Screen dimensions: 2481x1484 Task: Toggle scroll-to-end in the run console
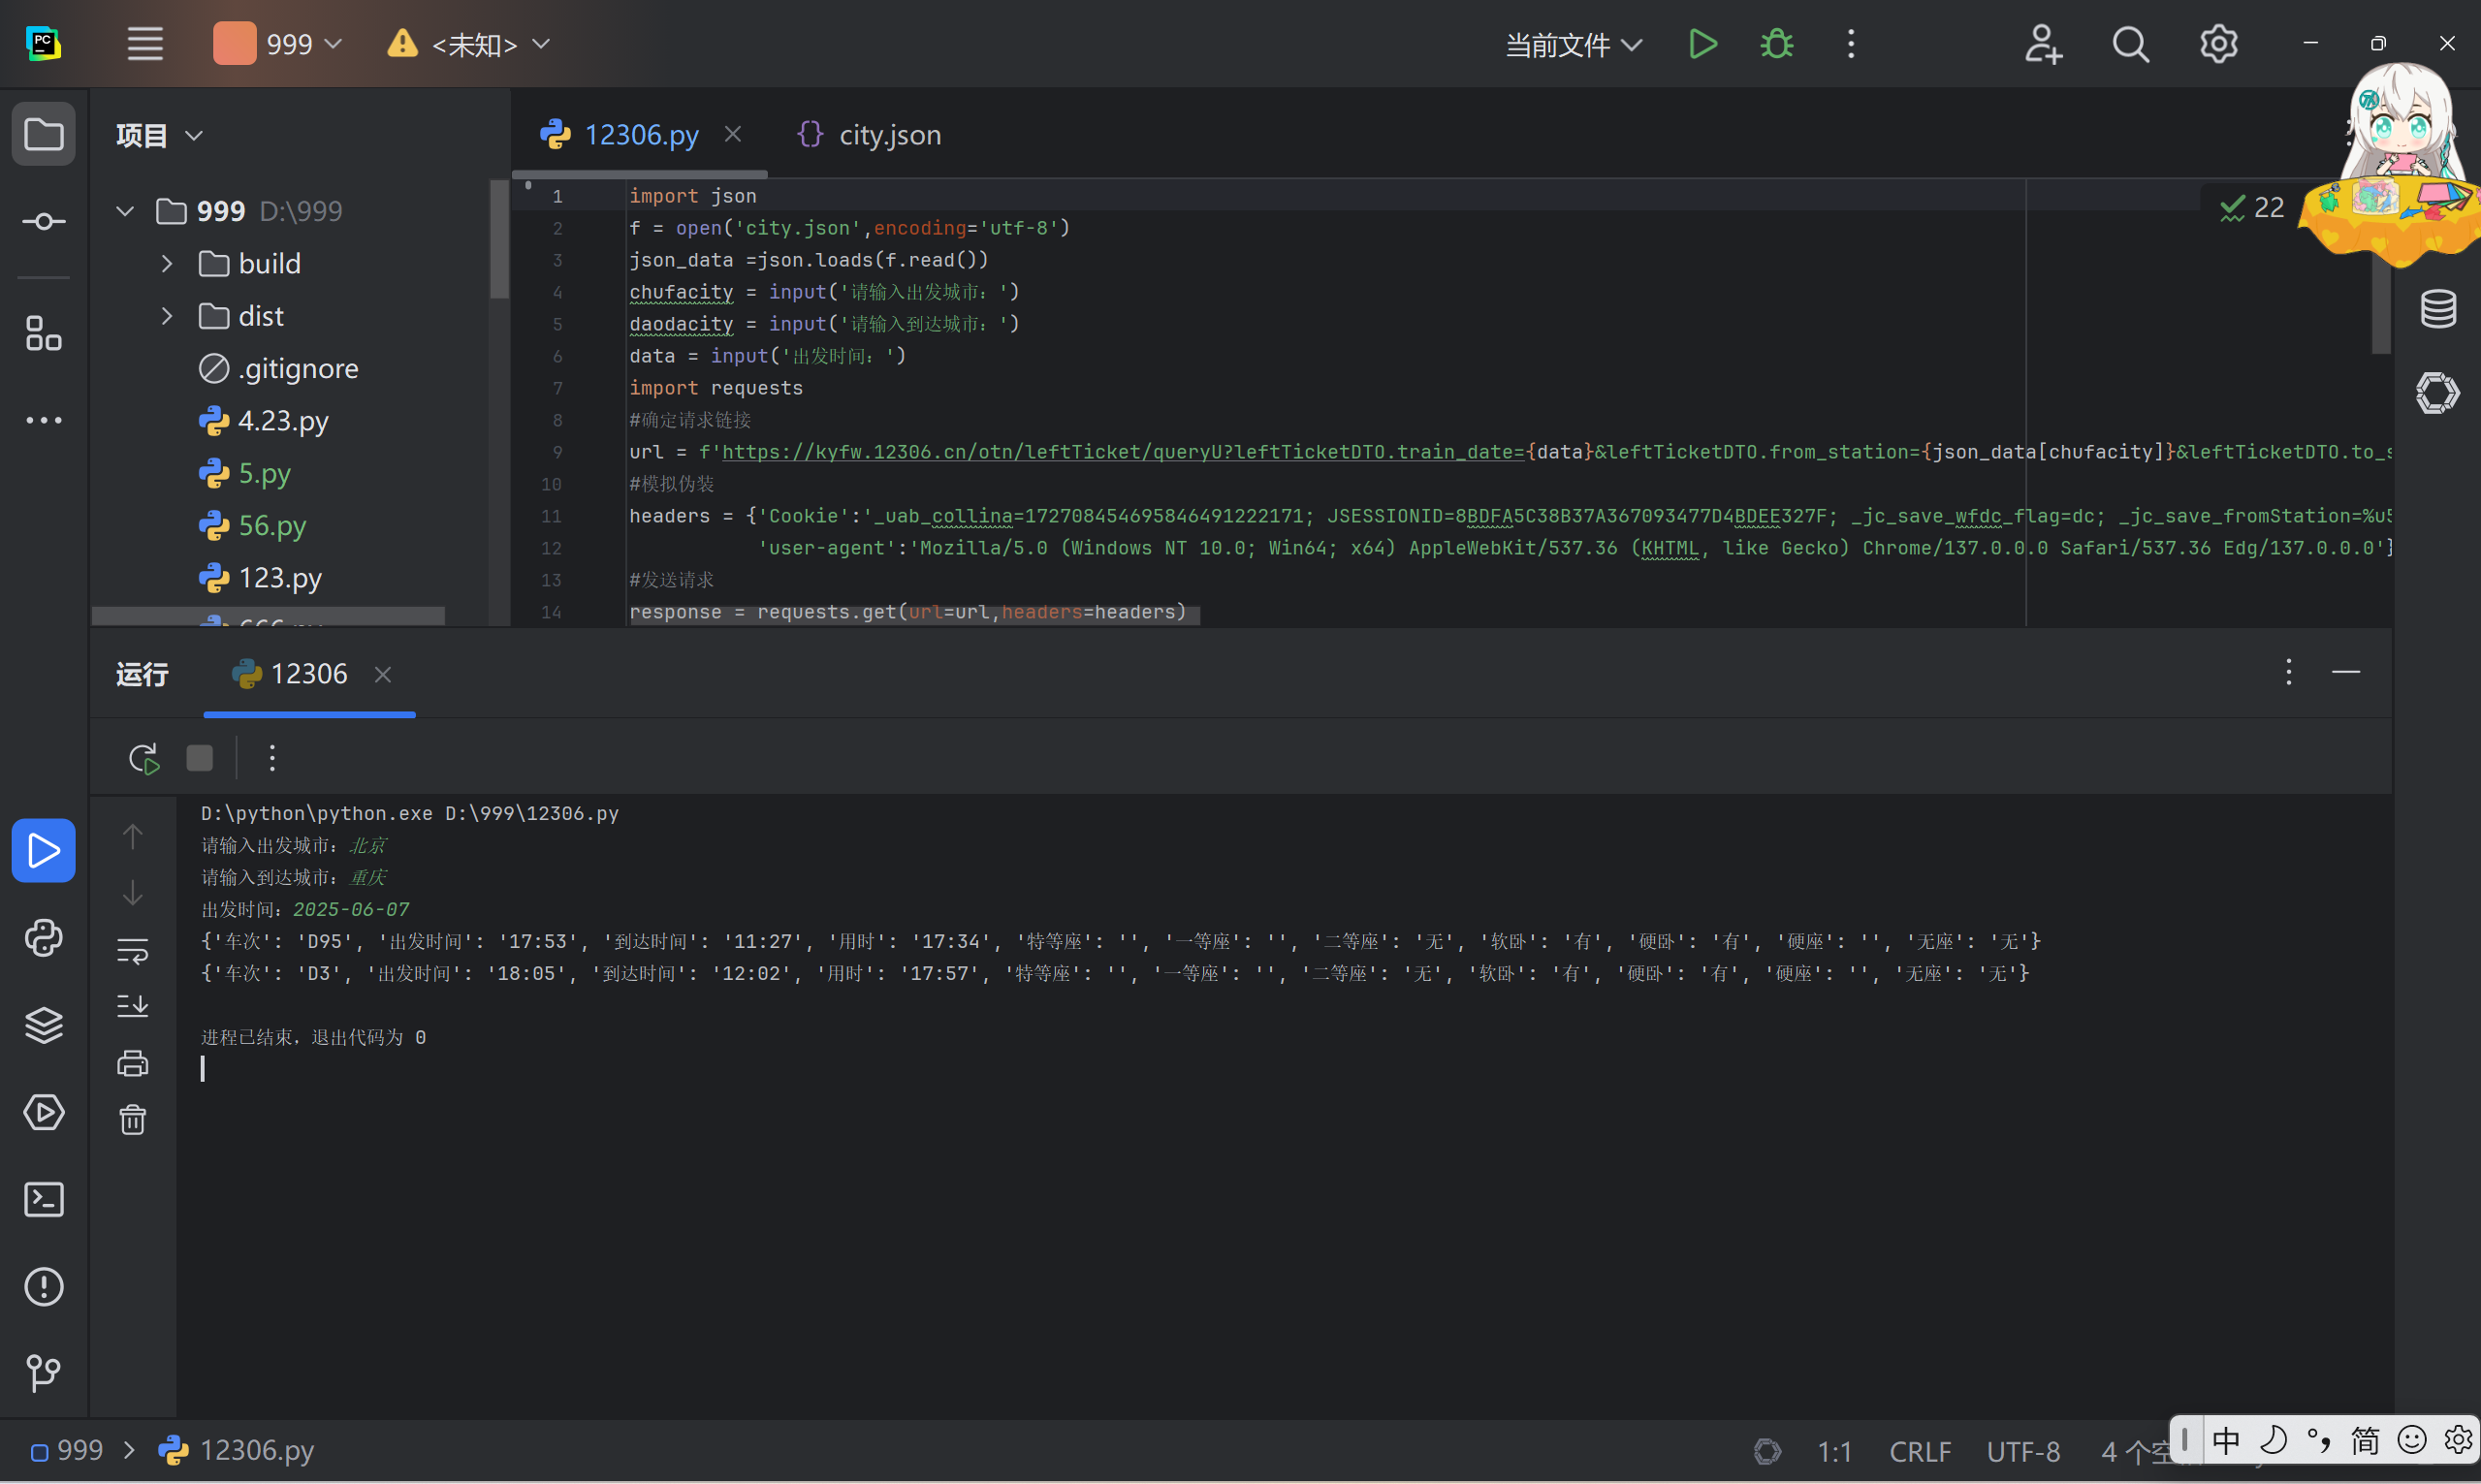click(133, 1005)
